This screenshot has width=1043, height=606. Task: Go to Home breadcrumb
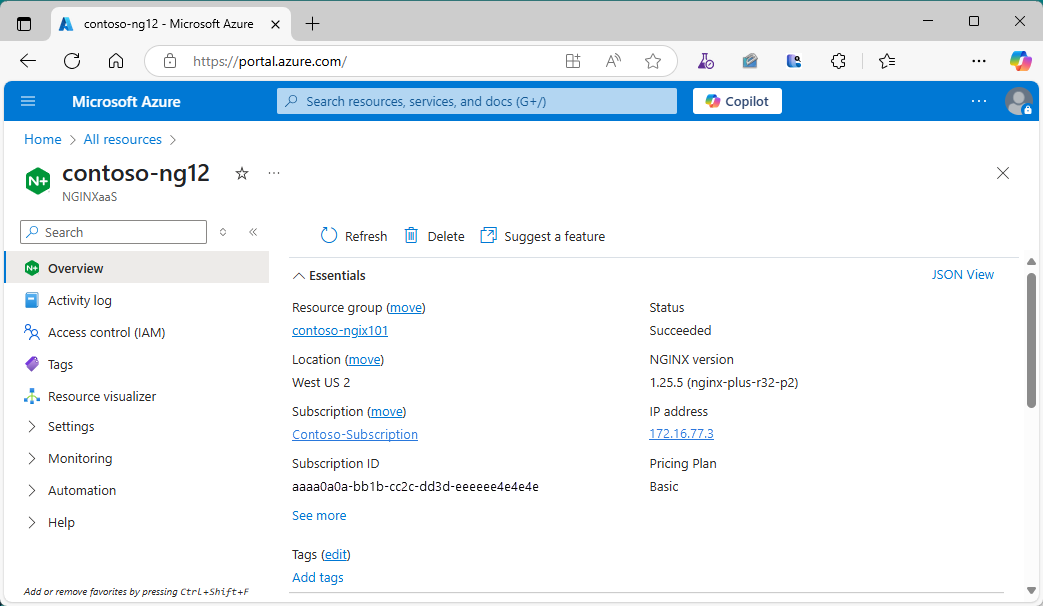pyautogui.click(x=43, y=140)
